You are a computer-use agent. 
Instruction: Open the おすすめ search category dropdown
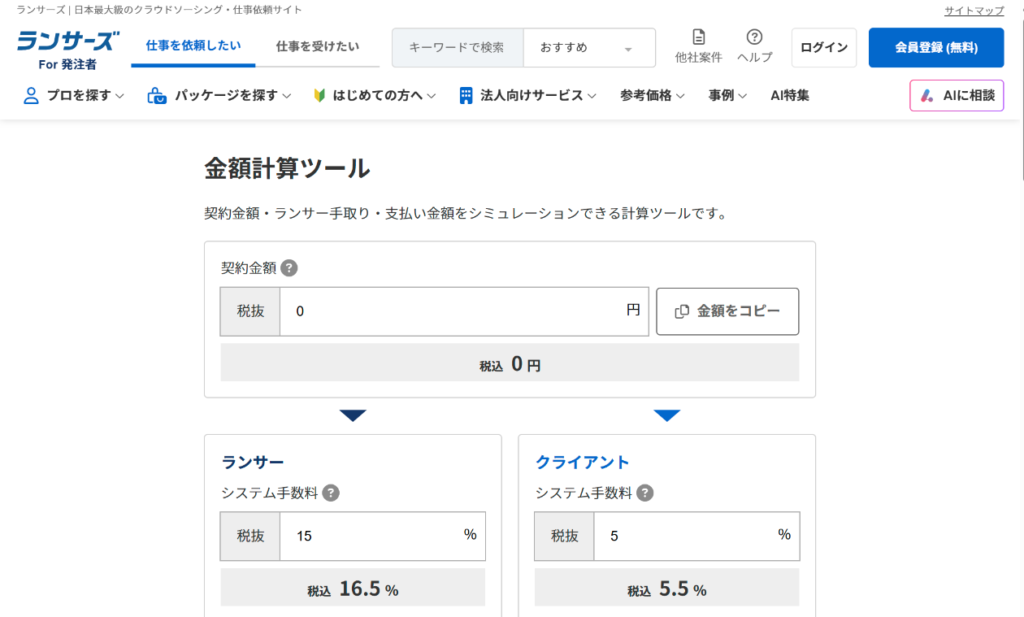pyautogui.click(x=589, y=48)
